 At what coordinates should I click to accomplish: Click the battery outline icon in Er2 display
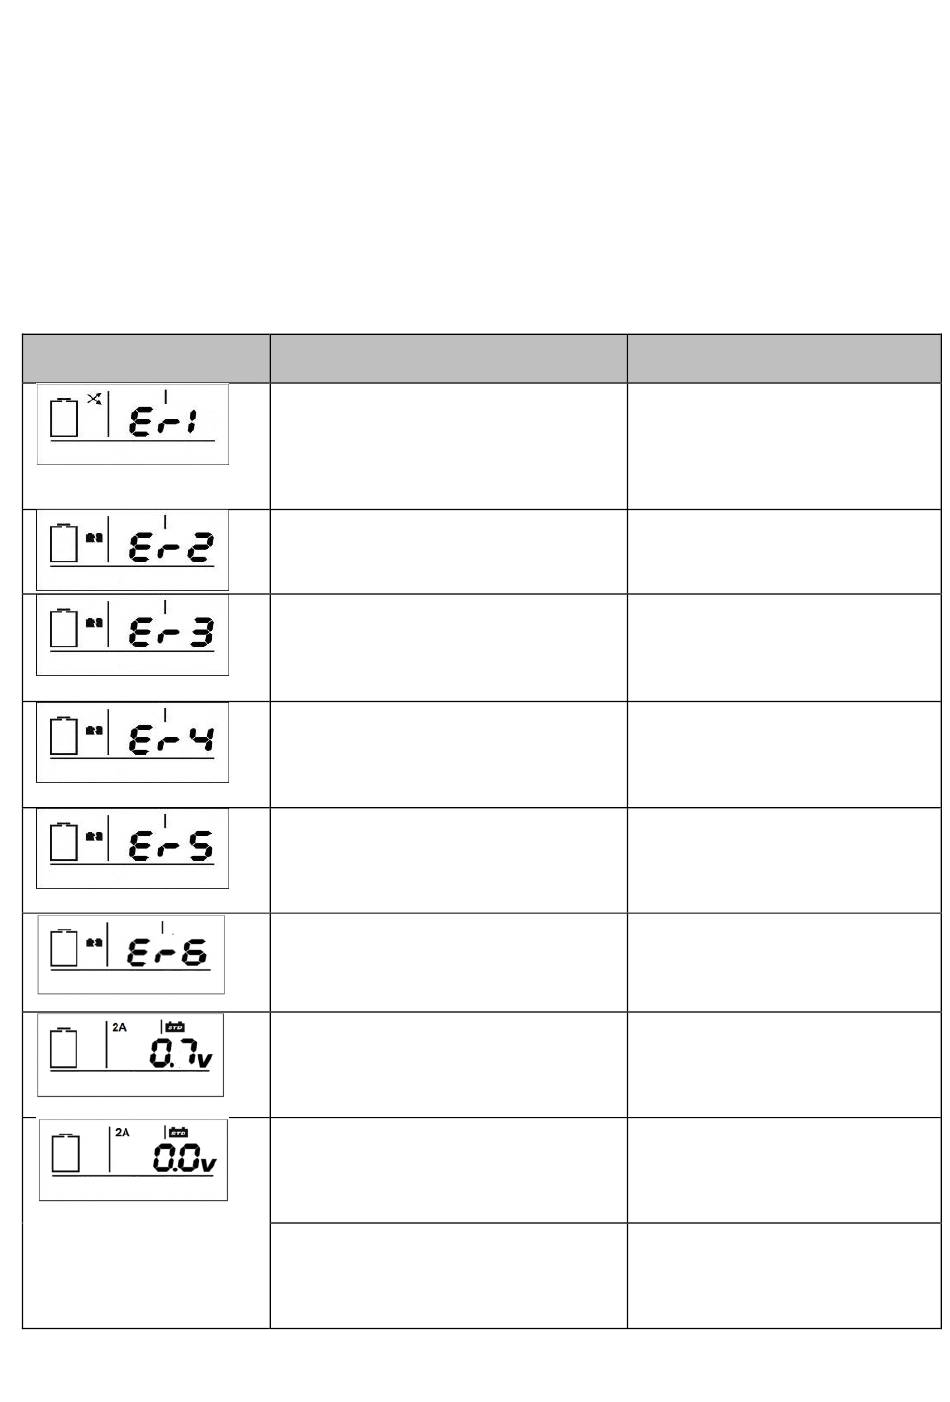point(64,543)
